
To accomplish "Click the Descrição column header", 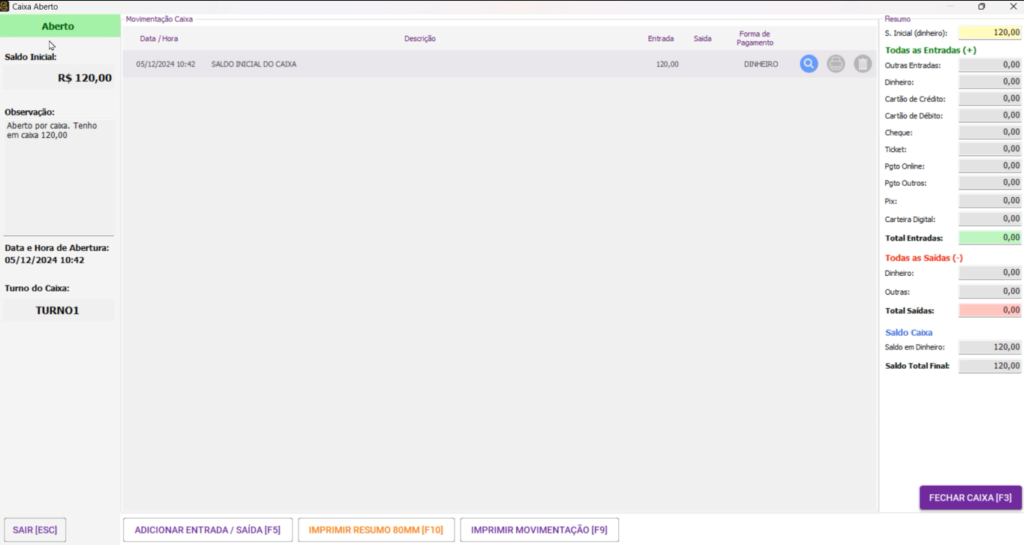I will (420, 39).
